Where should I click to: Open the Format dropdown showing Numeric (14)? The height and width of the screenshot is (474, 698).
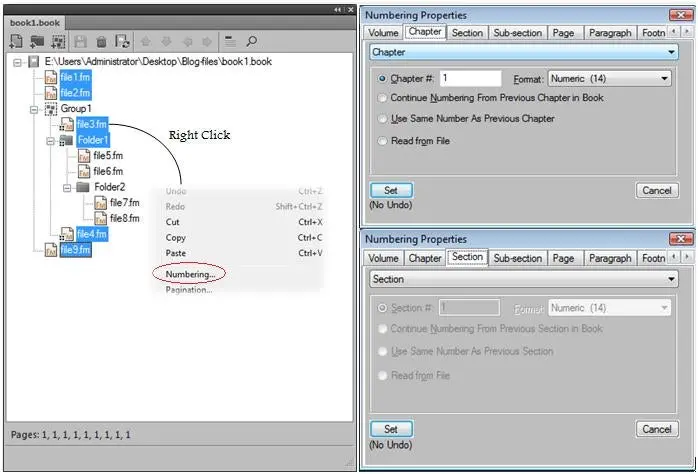[609, 78]
